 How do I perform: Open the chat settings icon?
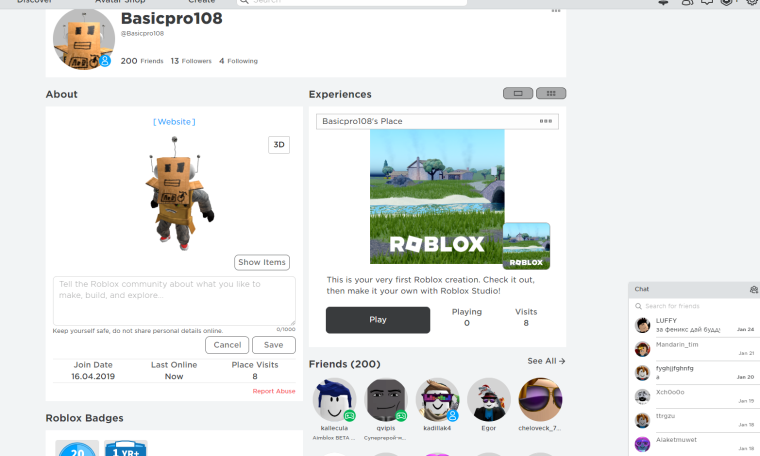753,289
